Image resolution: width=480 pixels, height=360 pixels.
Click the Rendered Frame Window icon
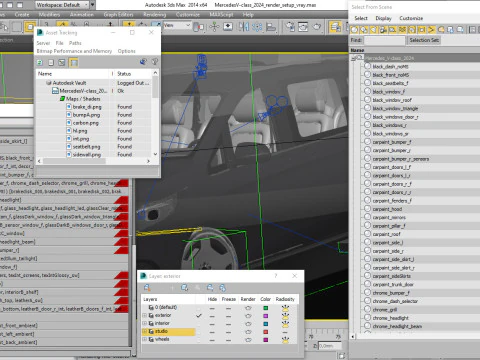[x=303, y=27]
